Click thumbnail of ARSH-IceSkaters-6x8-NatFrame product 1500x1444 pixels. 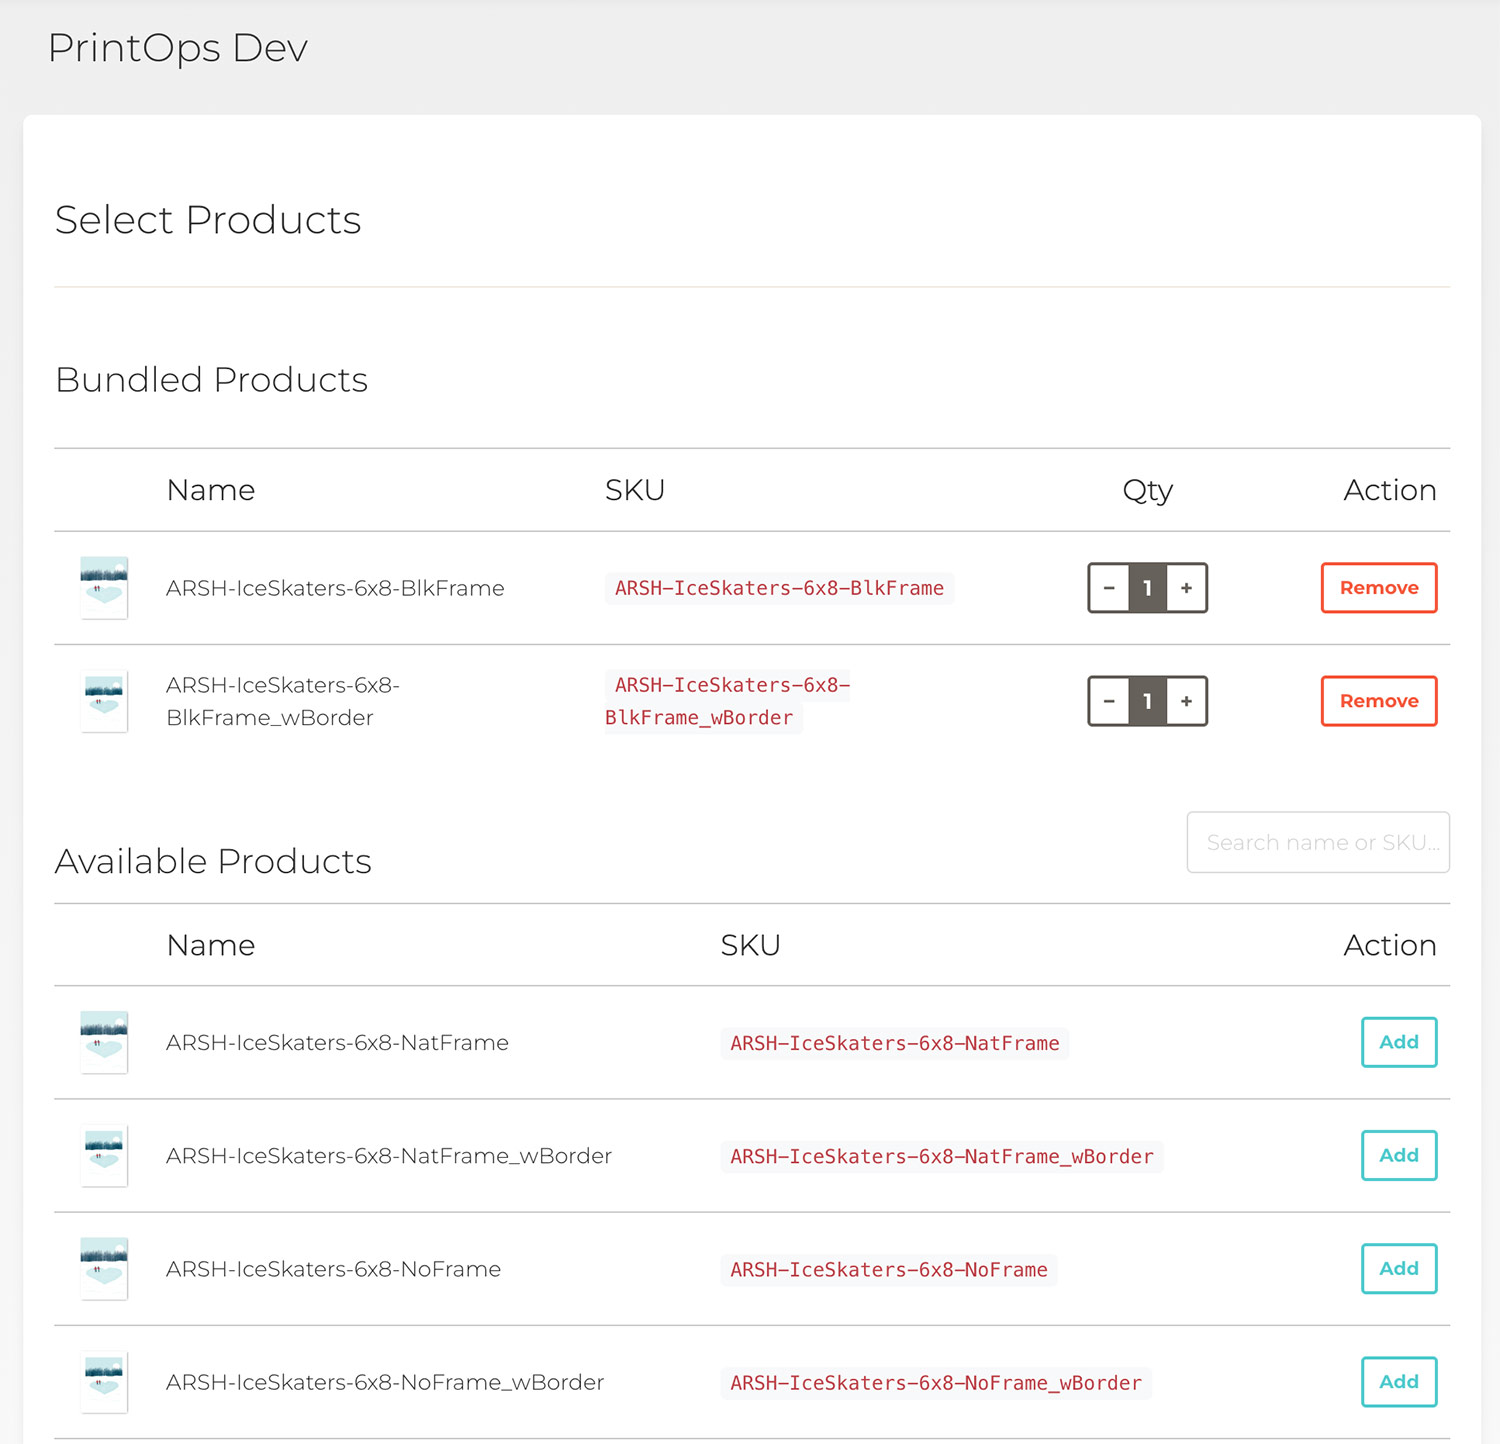coord(104,1043)
